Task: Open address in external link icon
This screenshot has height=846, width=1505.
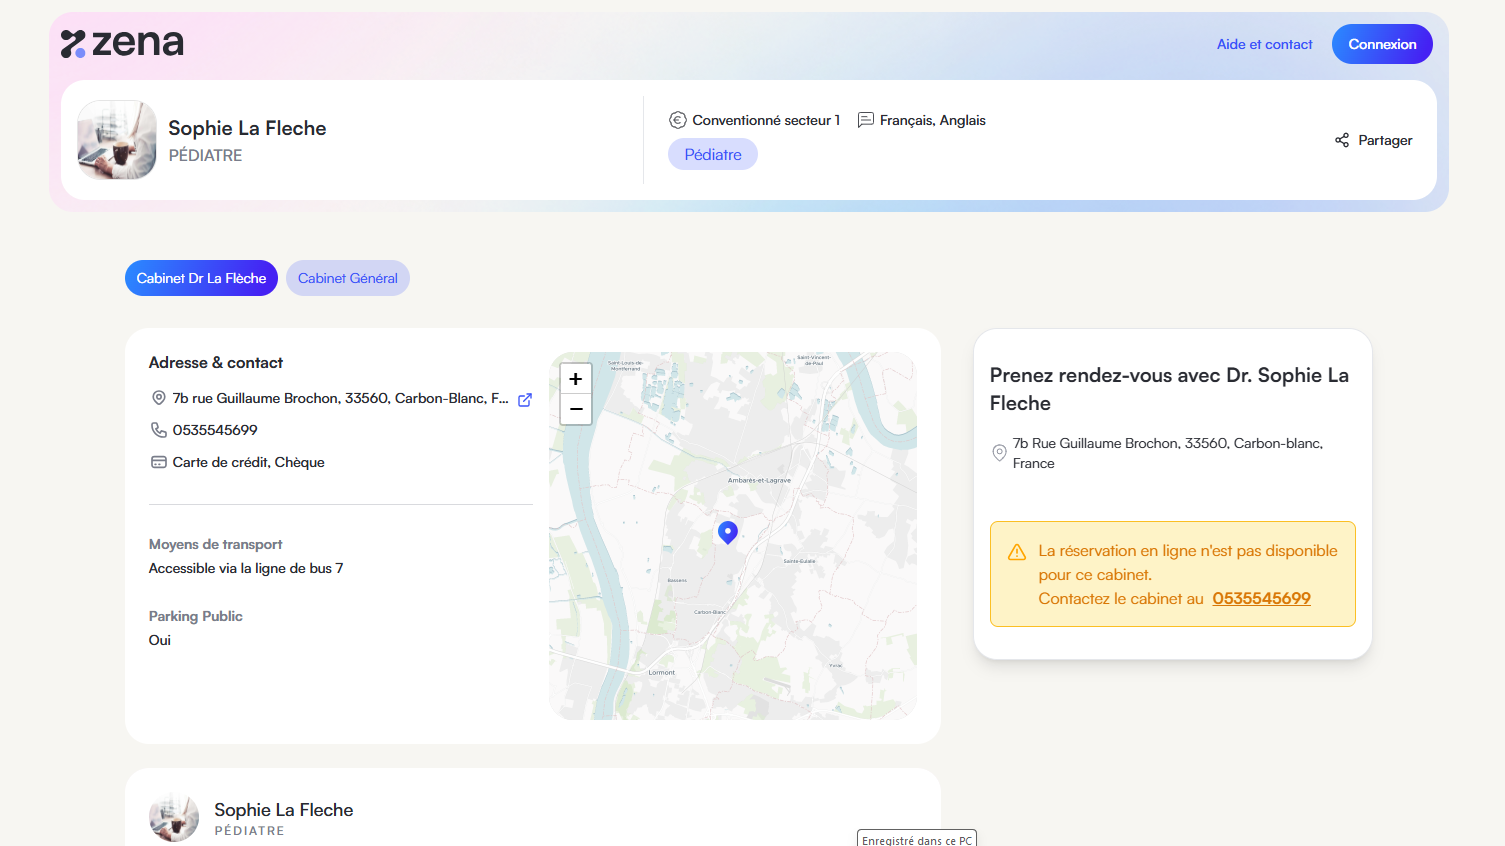Action: 525,399
